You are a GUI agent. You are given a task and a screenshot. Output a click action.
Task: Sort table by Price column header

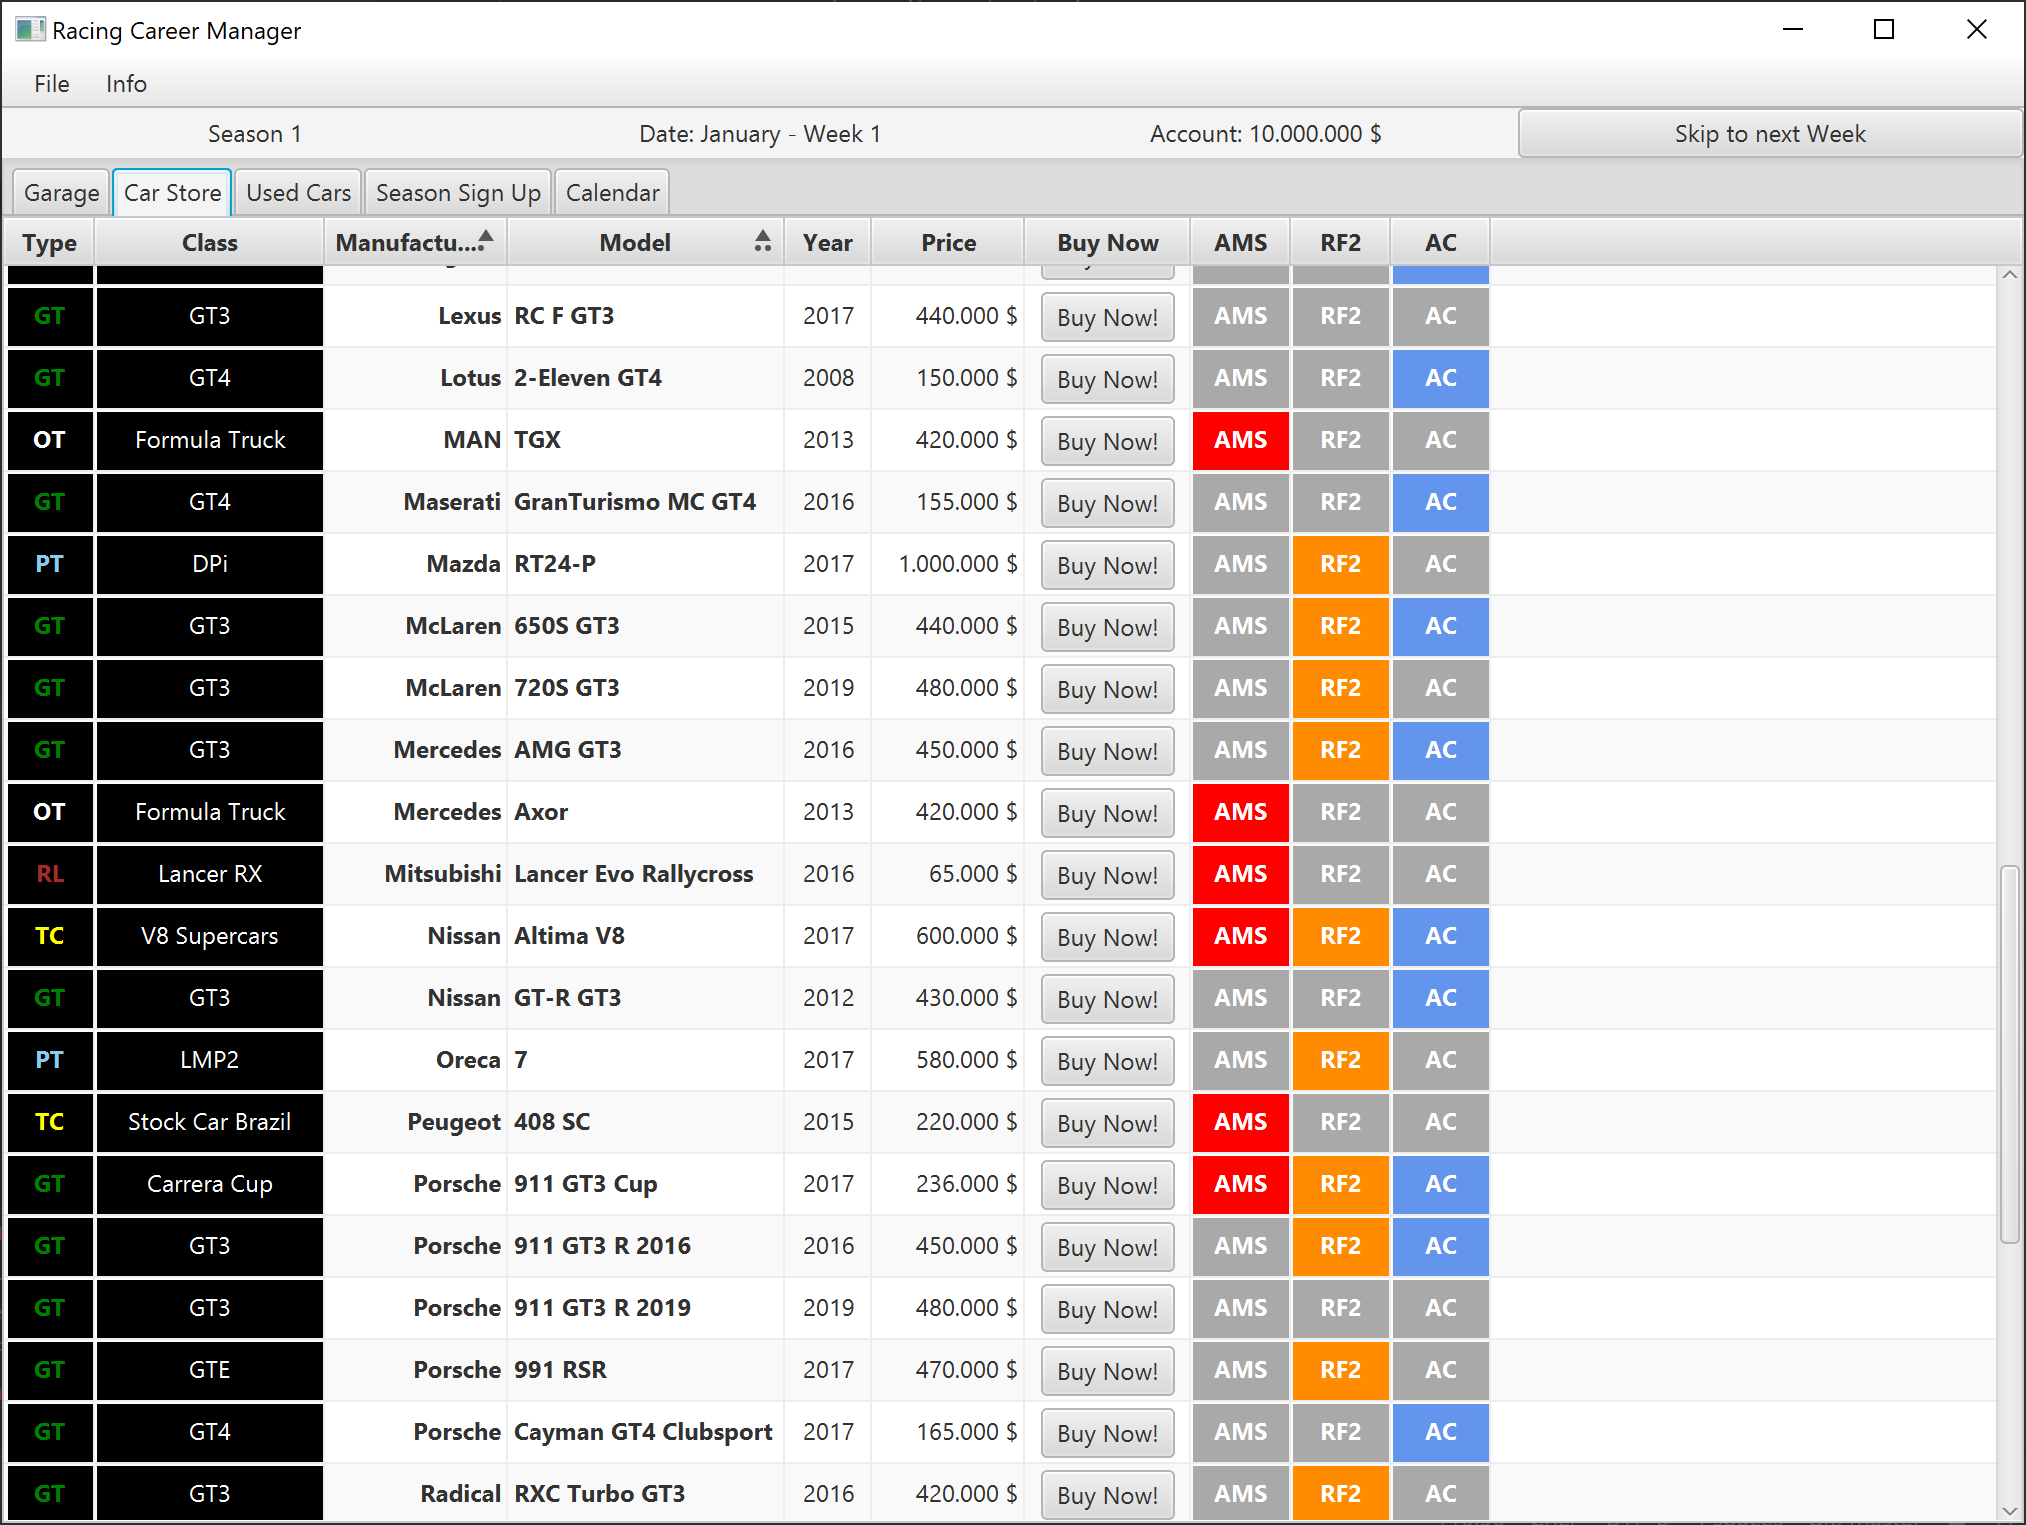pyautogui.click(x=948, y=243)
